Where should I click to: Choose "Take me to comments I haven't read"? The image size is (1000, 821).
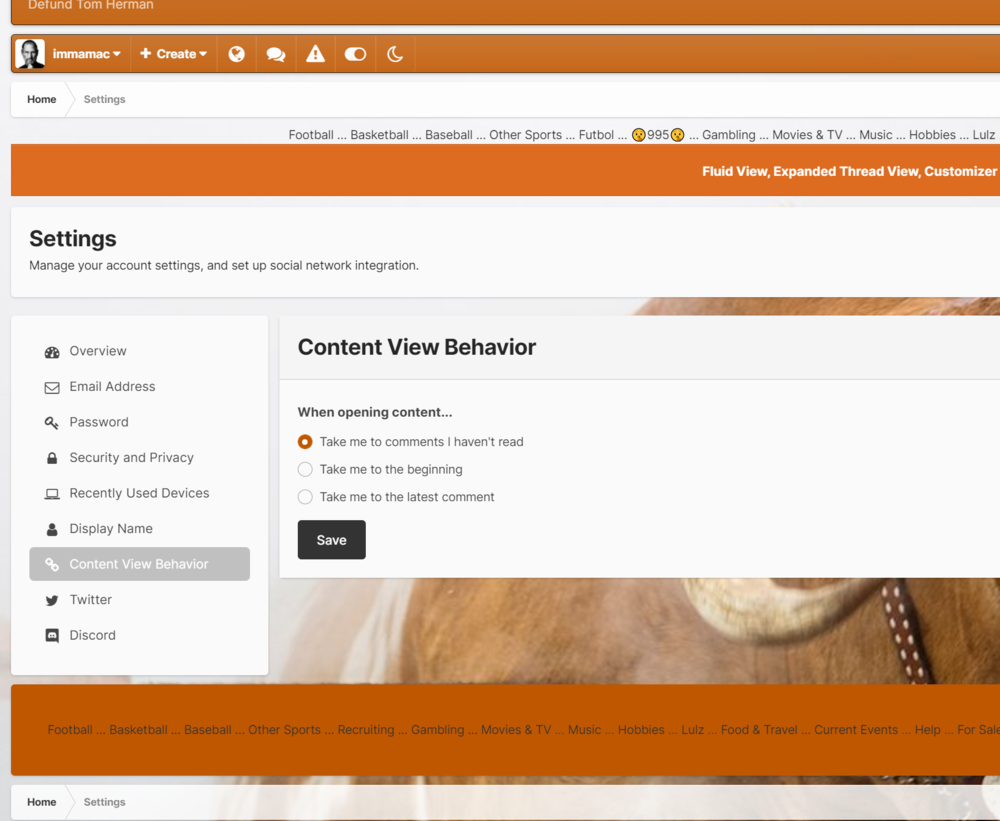(305, 442)
